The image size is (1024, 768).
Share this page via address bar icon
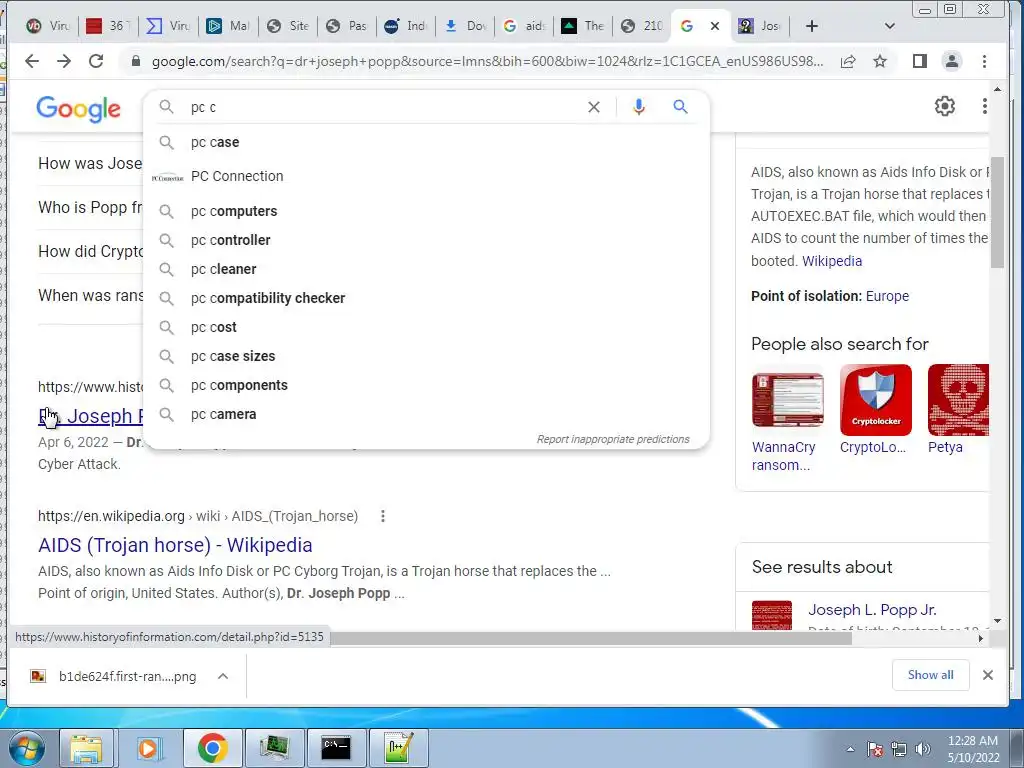coord(848,61)
